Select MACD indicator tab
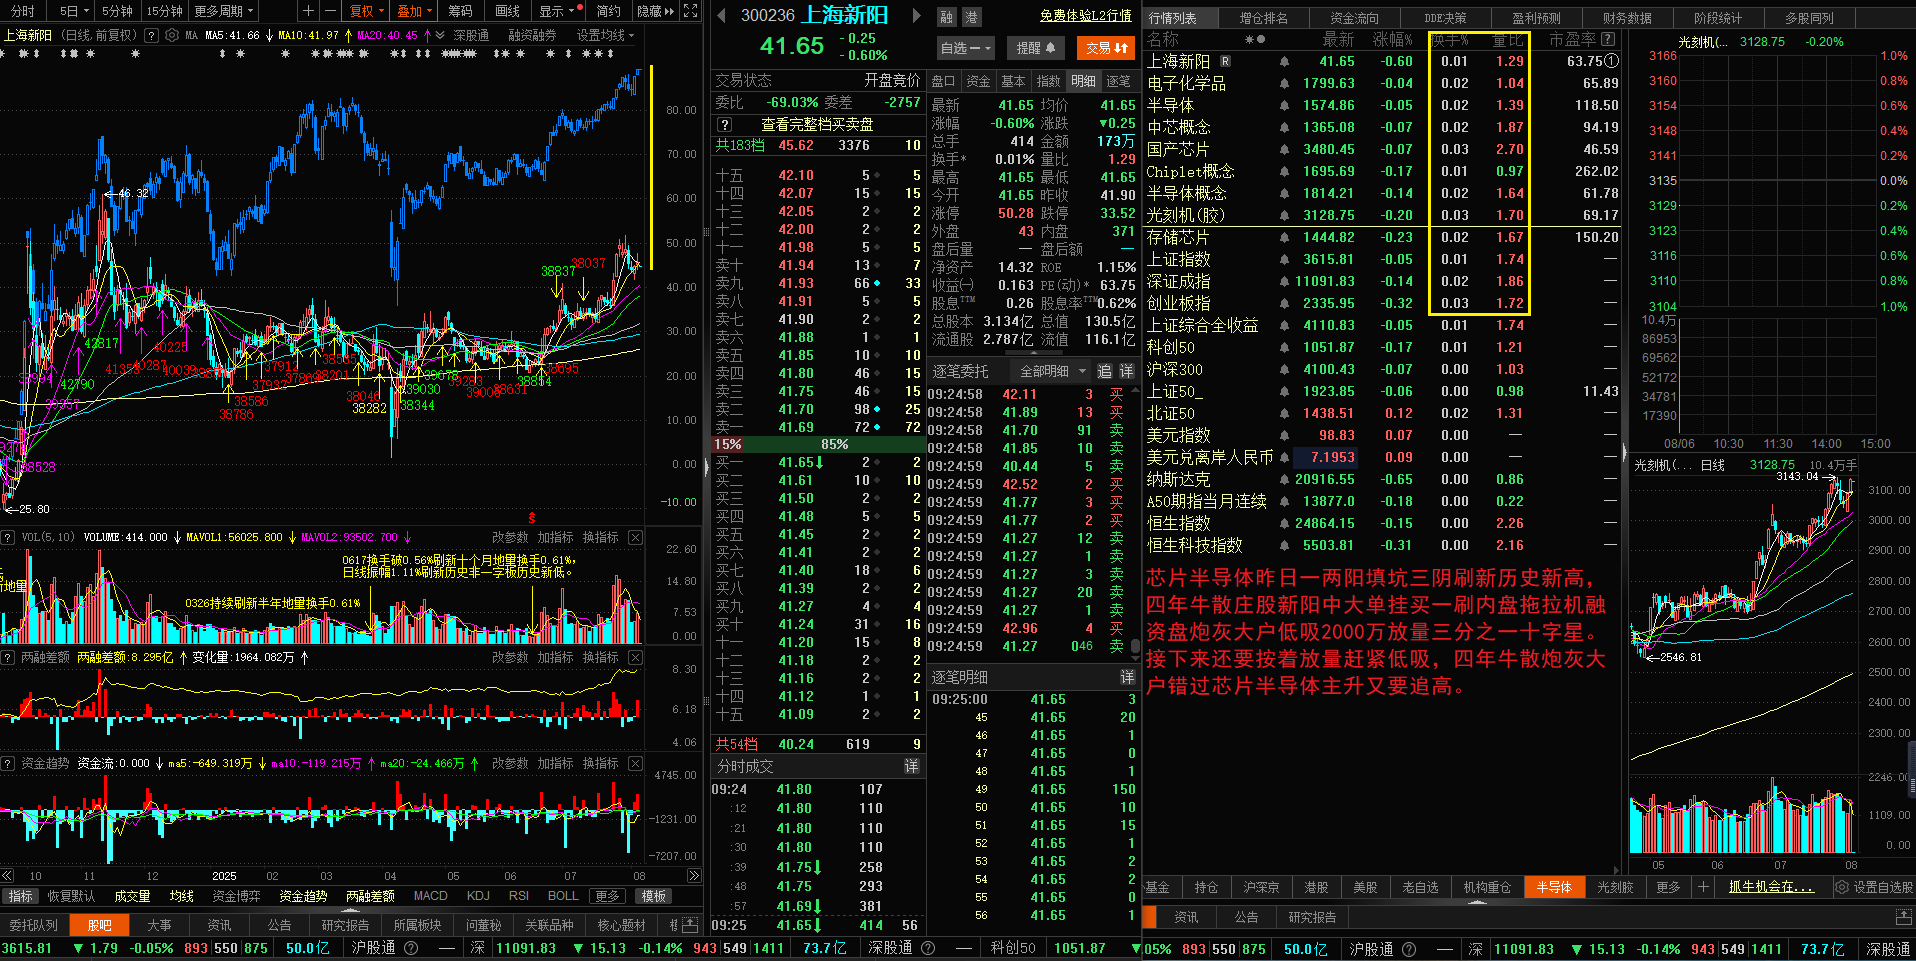Viewport: 1916px width, 961px height. [x=430, y=896]
